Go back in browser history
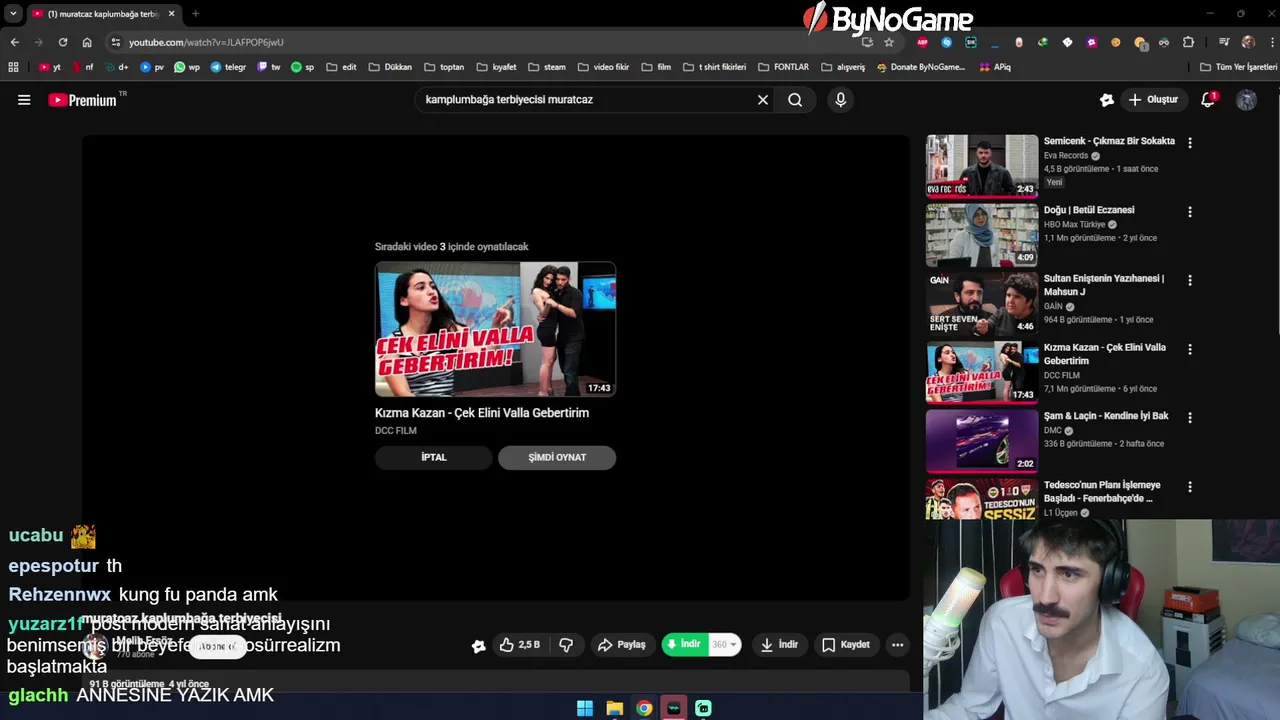Viewport: 1280px width, 720px height. (x=14, y=42)
